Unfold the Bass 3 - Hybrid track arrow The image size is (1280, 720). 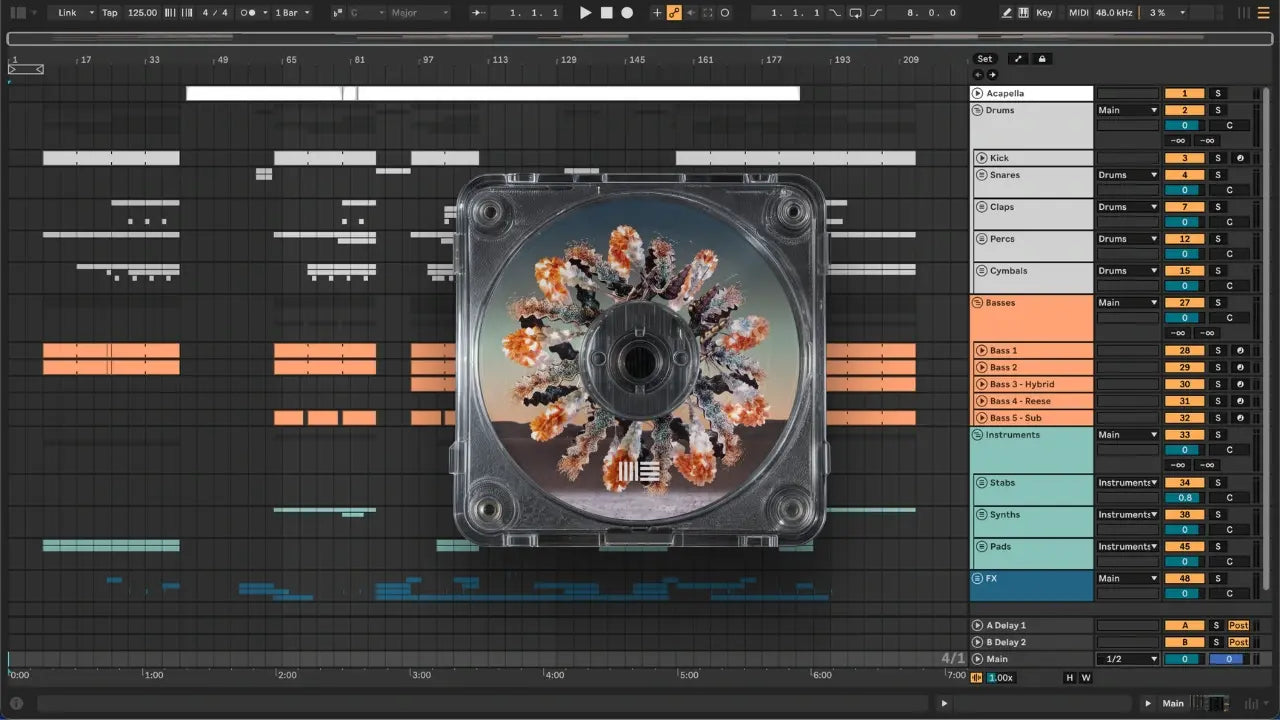pyautogui.click(x=982, y=384)
